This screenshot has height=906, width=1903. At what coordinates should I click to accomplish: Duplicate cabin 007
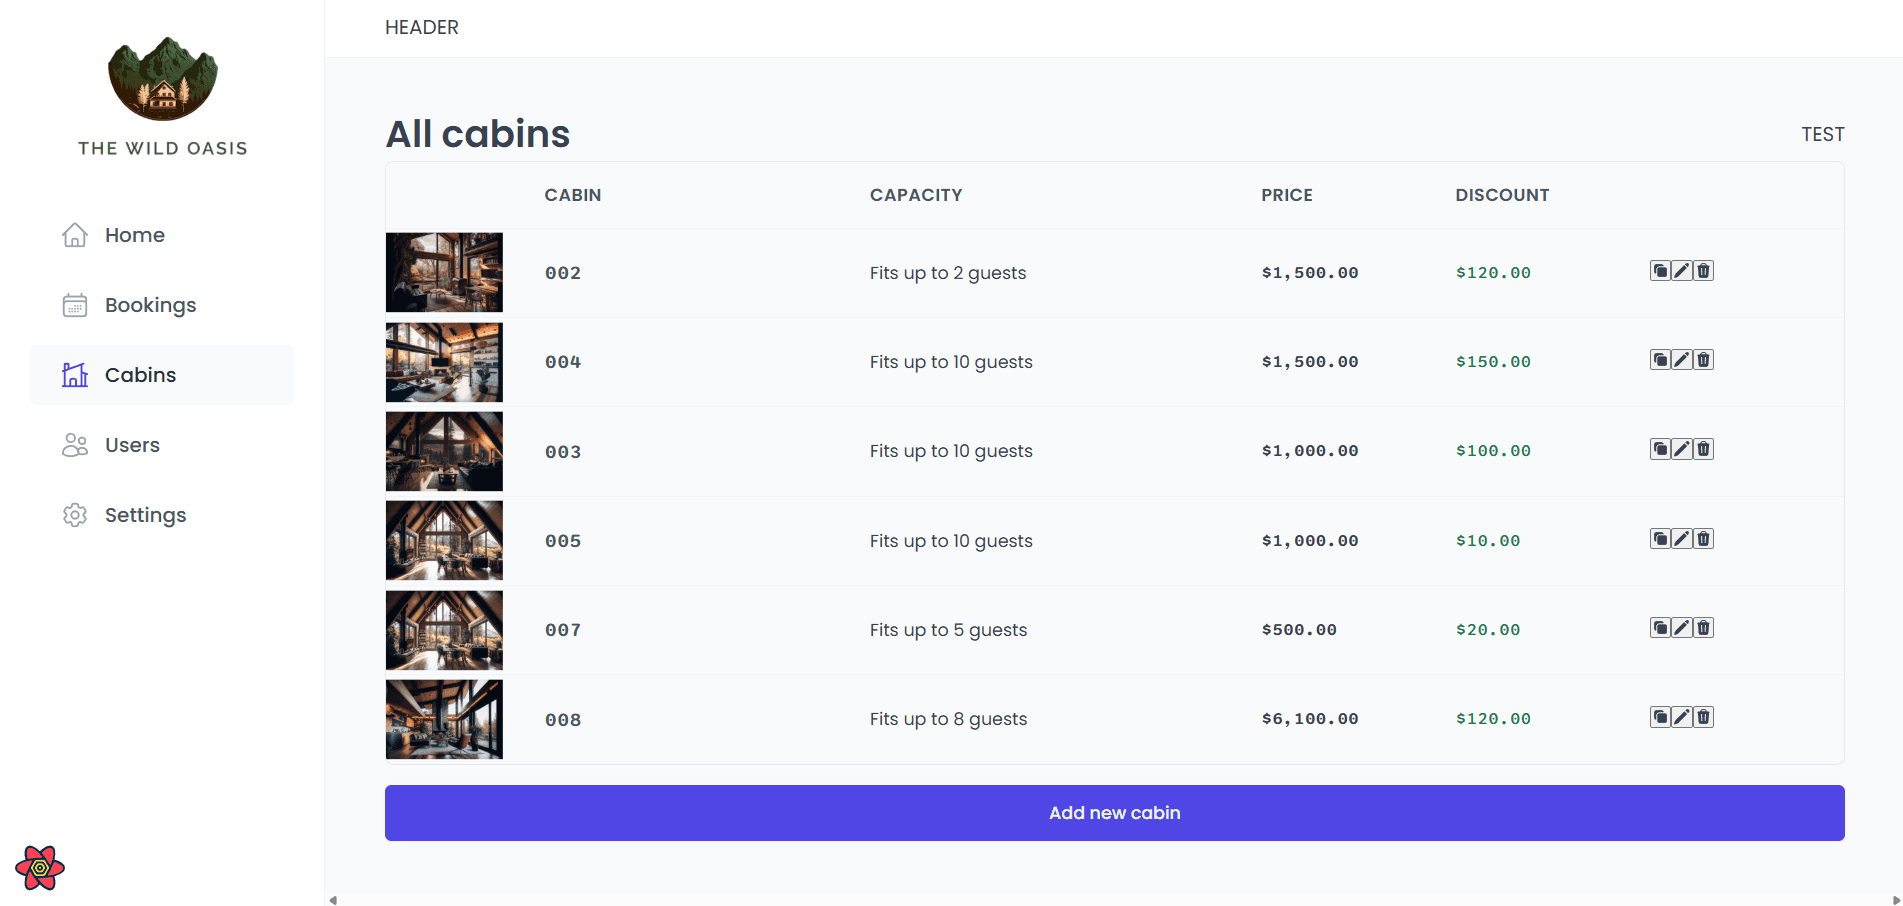1660,628
